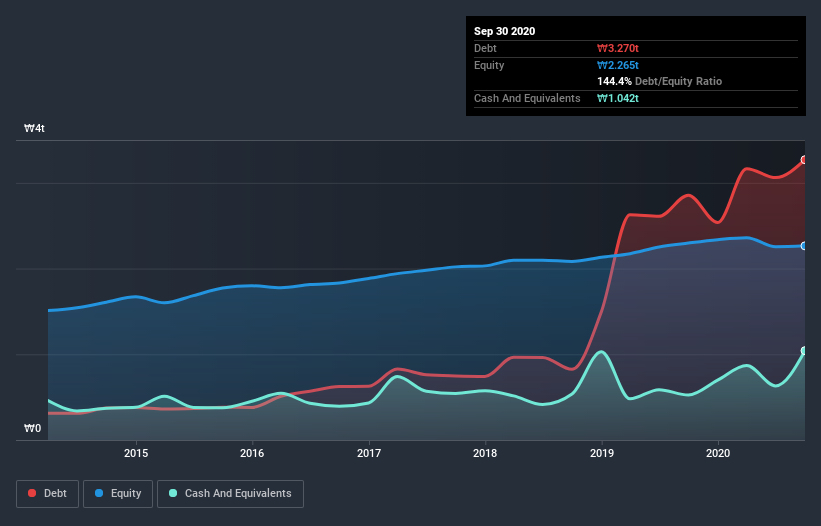Click the 2020 x-axis label
The height and width of the screenshot is (526, 821).
(718, 453)
